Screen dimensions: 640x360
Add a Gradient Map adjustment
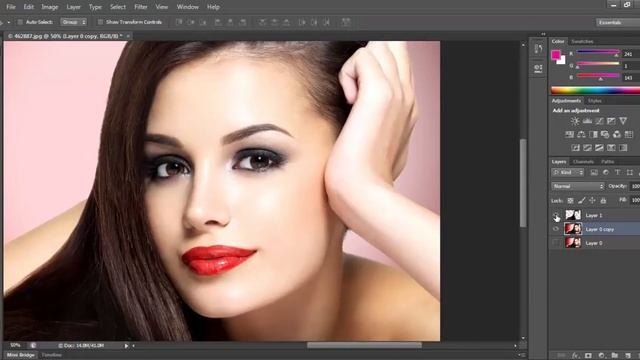pos(623,147)
